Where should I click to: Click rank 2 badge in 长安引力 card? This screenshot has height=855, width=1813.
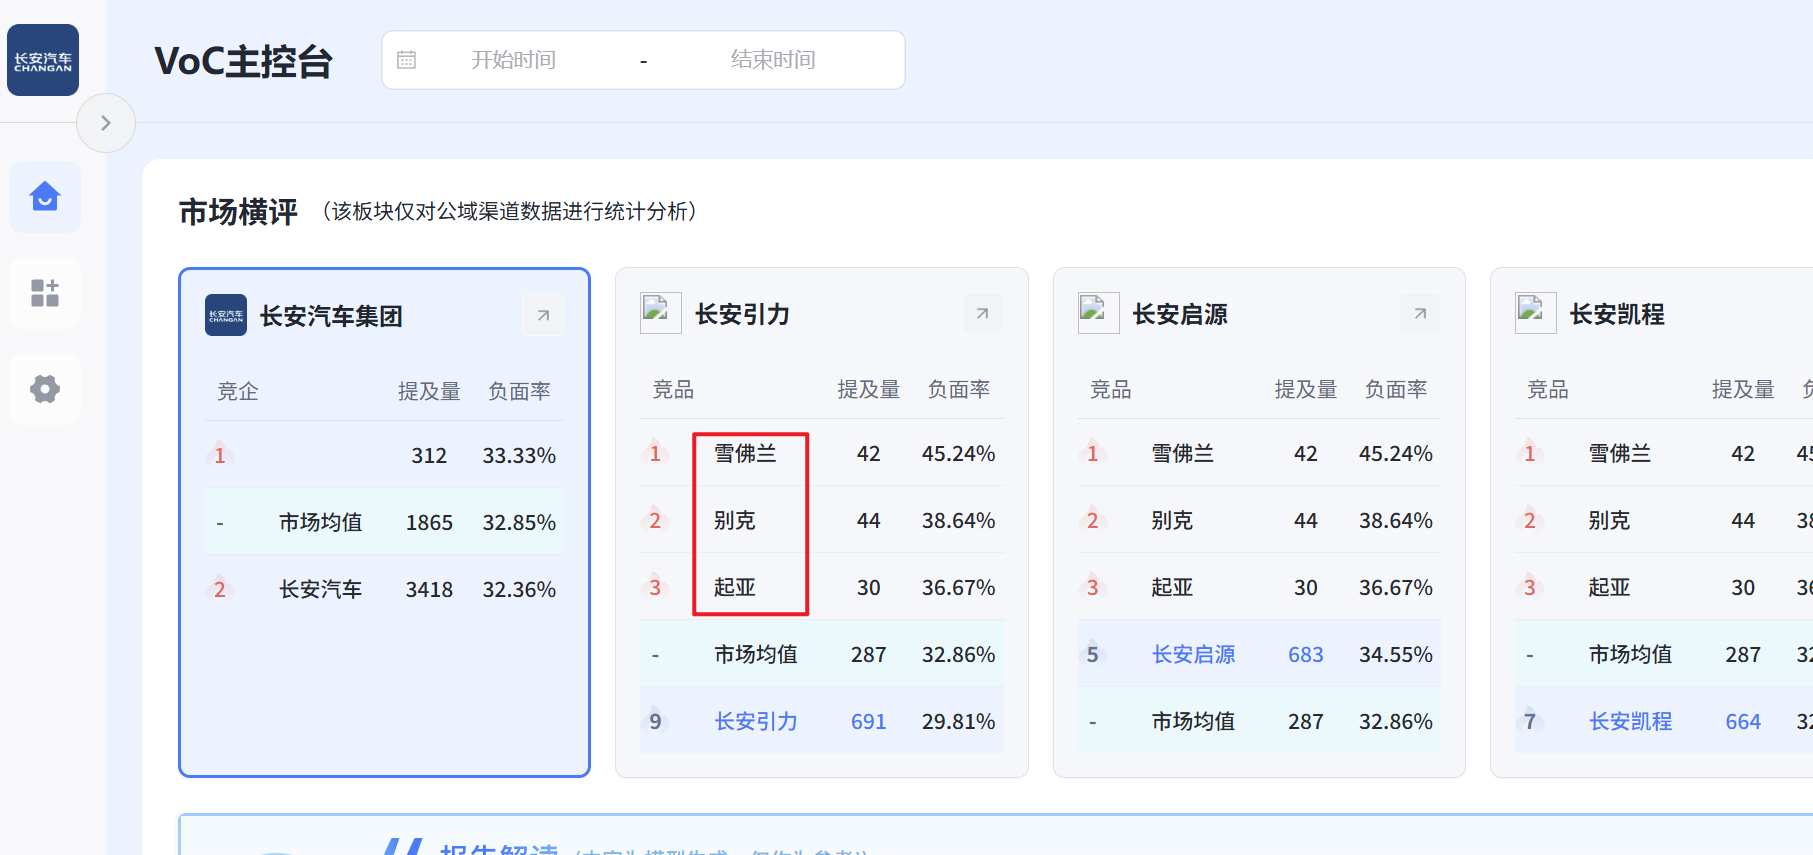point(655,520)
